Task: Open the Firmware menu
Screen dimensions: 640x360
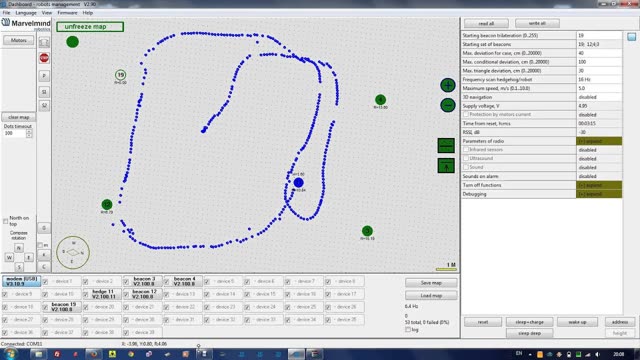Action: coord(67,13)
